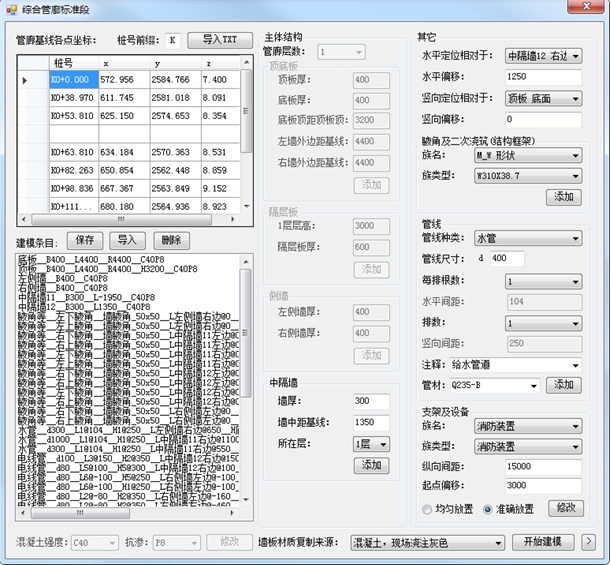Click z value 8.859

click(220, 170)
